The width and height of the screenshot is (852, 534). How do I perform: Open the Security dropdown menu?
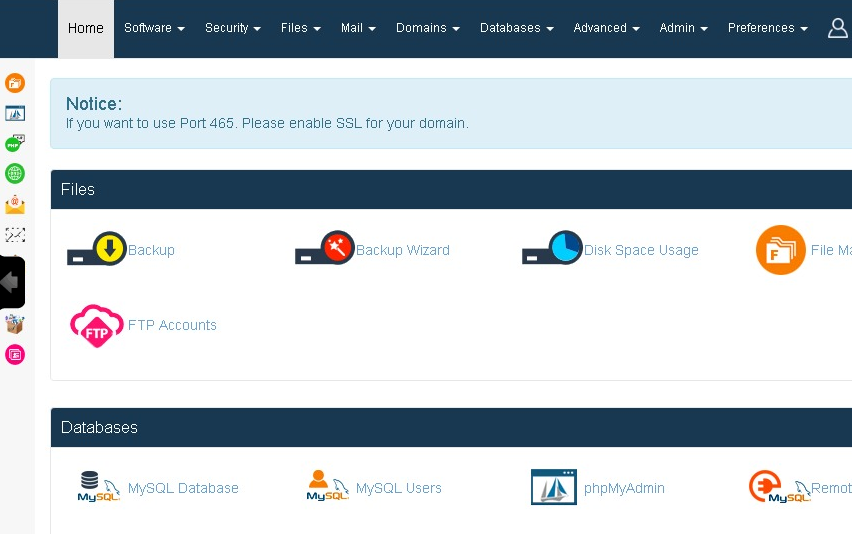click(232, 28)
